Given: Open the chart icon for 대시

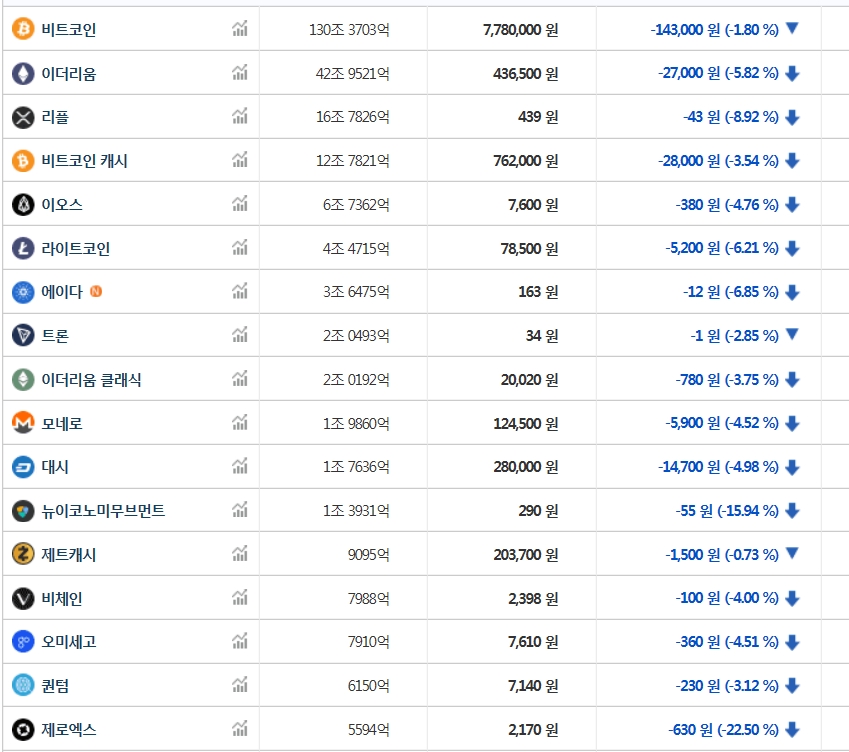Looking at the screenshot, I should 240,466.
